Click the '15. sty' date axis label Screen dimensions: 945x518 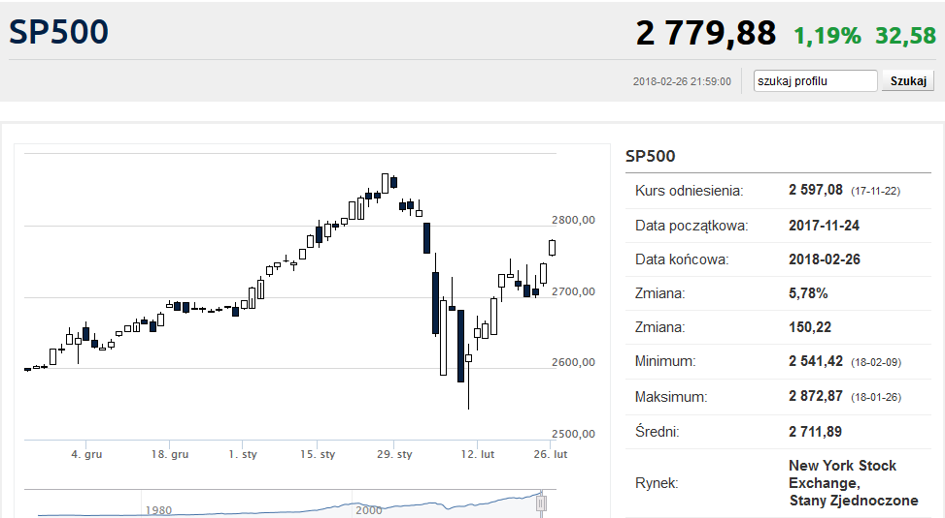click(x=319, y=454)
